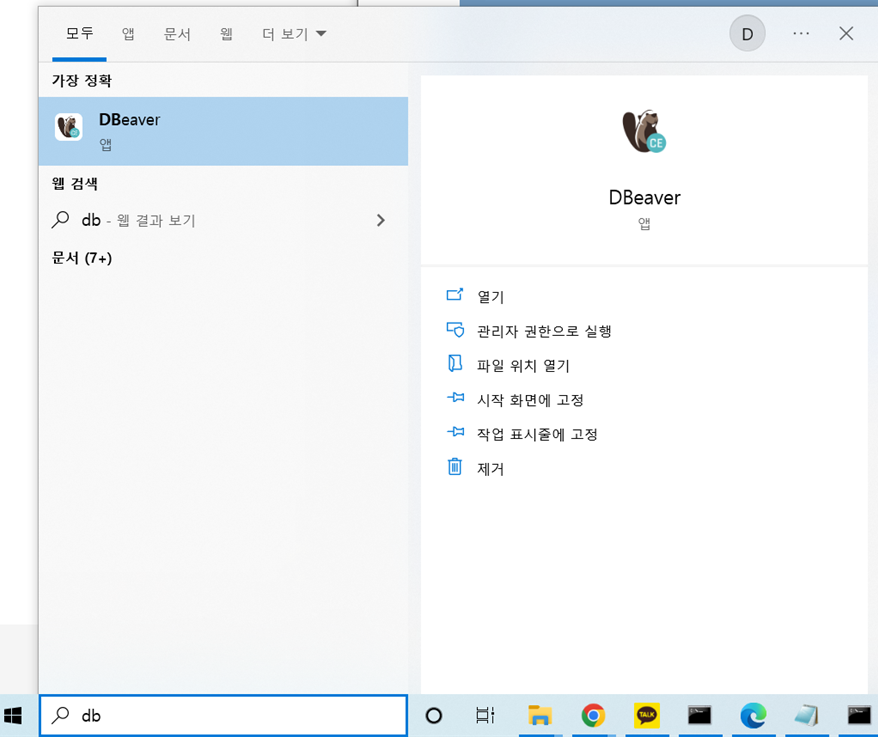Viewport: 878px width, 740px height.
Task: Open File Explorer from the taskbar
Action: 540,715
